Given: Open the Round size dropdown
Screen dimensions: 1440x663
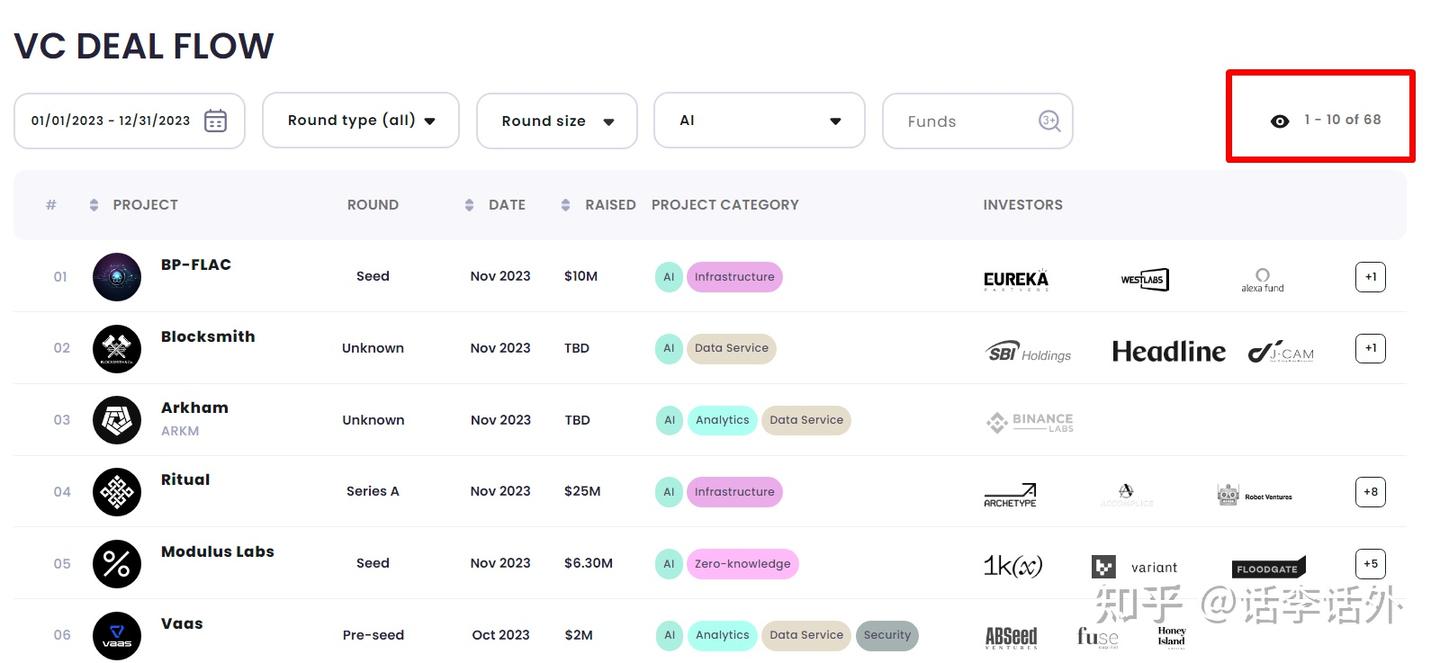Looking at the screenshot, I should (x=556, y=121).
